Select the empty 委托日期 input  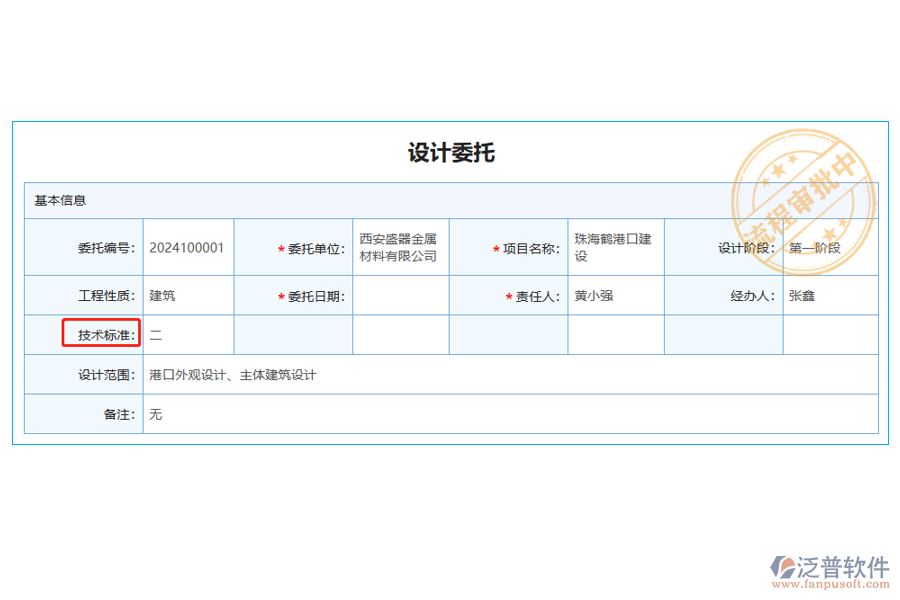pos(398,295)
